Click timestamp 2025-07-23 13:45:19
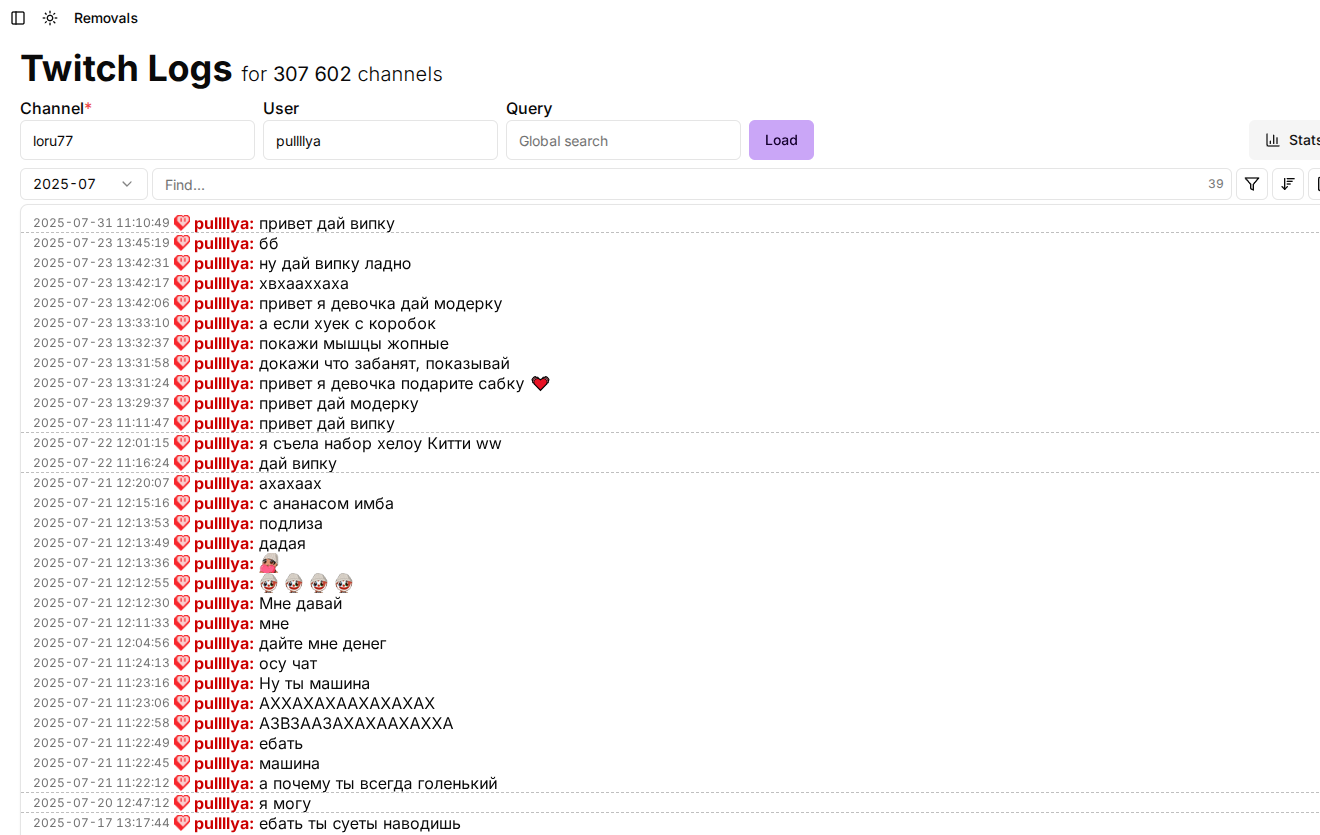 (x=101, y=243)
